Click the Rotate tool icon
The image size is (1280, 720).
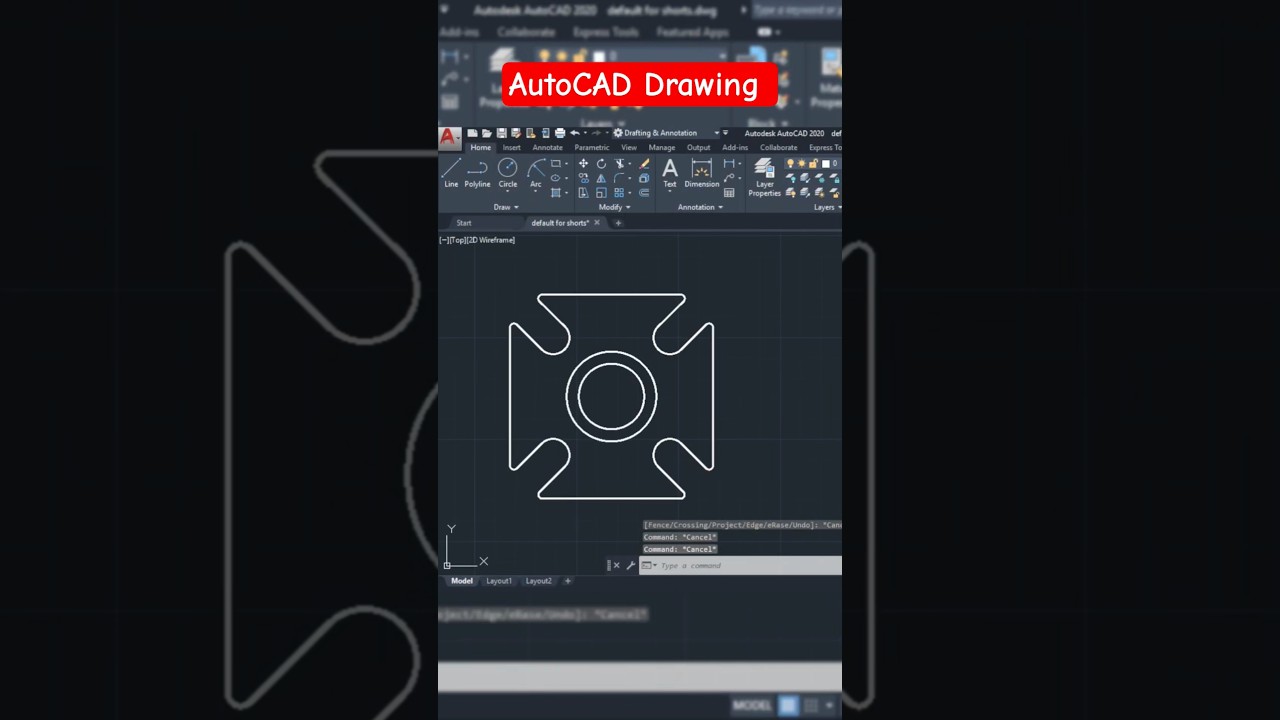[601, 163]
